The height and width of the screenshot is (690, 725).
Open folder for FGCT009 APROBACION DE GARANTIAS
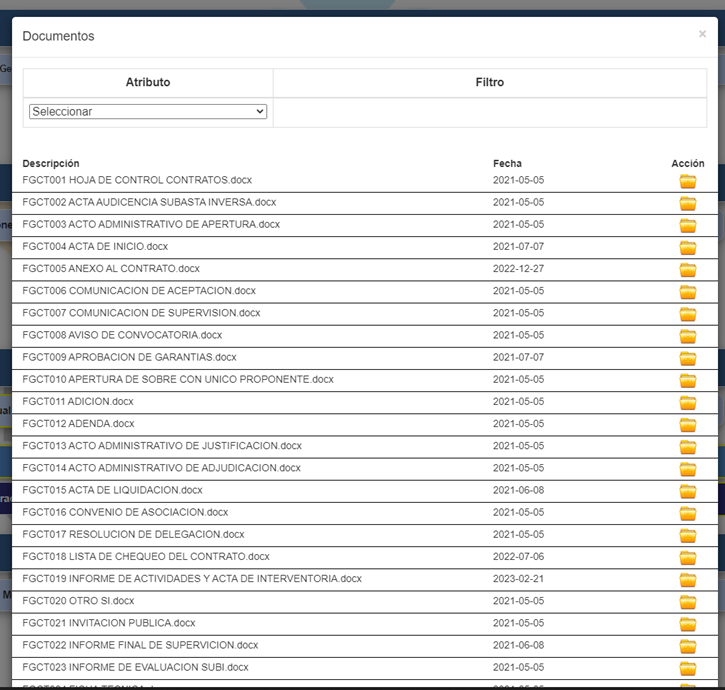[x=687, y=358]
